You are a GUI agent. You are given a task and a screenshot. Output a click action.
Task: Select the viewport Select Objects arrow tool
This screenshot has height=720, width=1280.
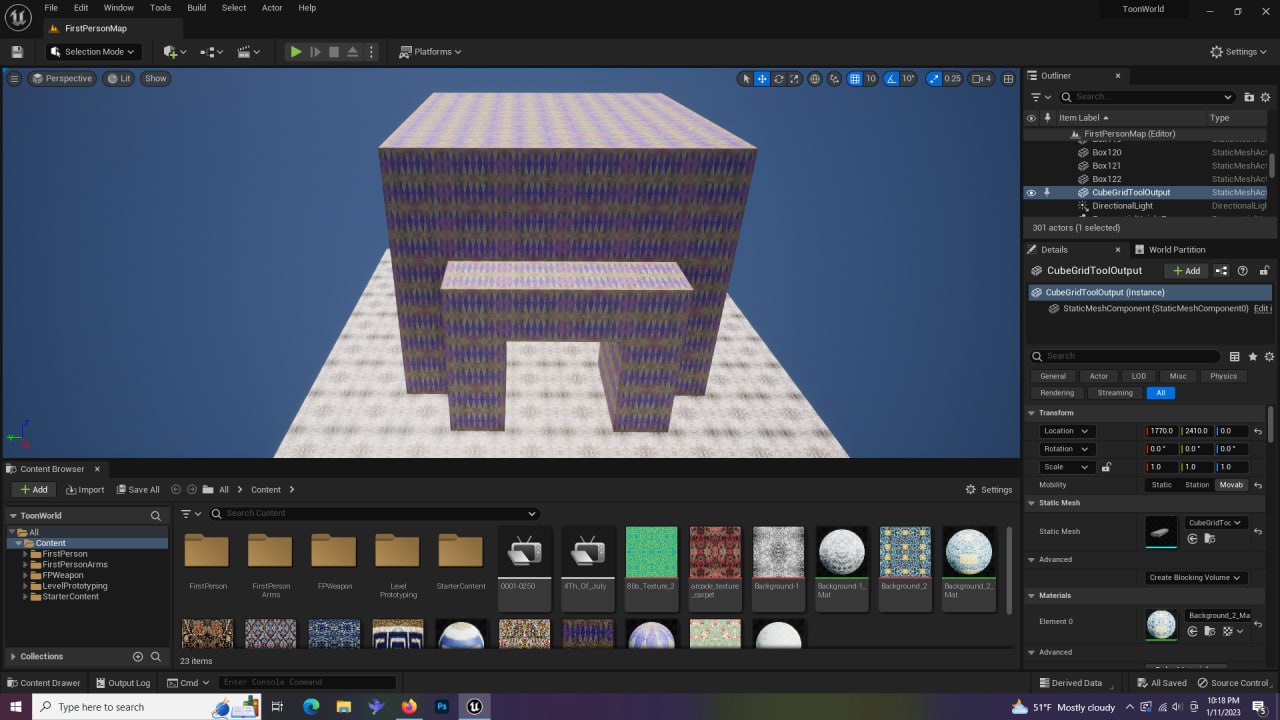point(745,79)
